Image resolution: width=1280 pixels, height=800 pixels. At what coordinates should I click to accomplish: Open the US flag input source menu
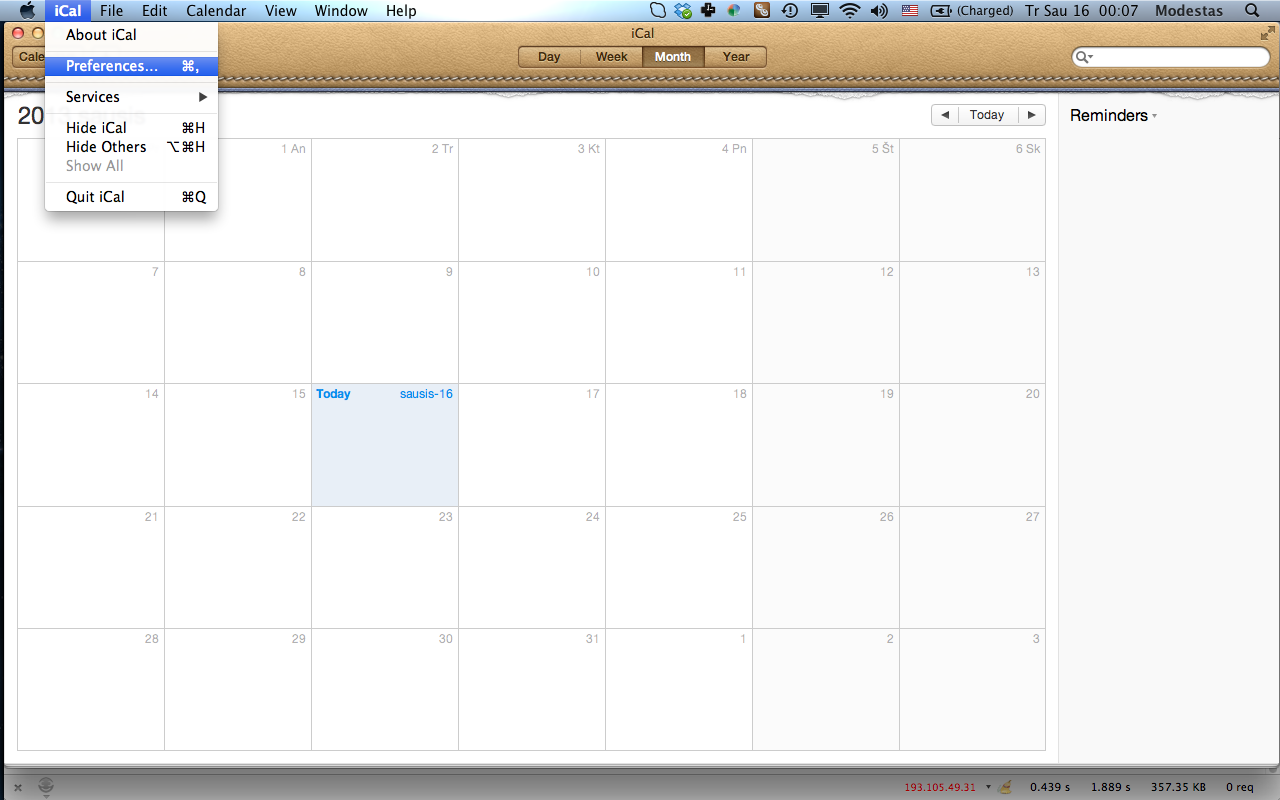tap(909, 11)
